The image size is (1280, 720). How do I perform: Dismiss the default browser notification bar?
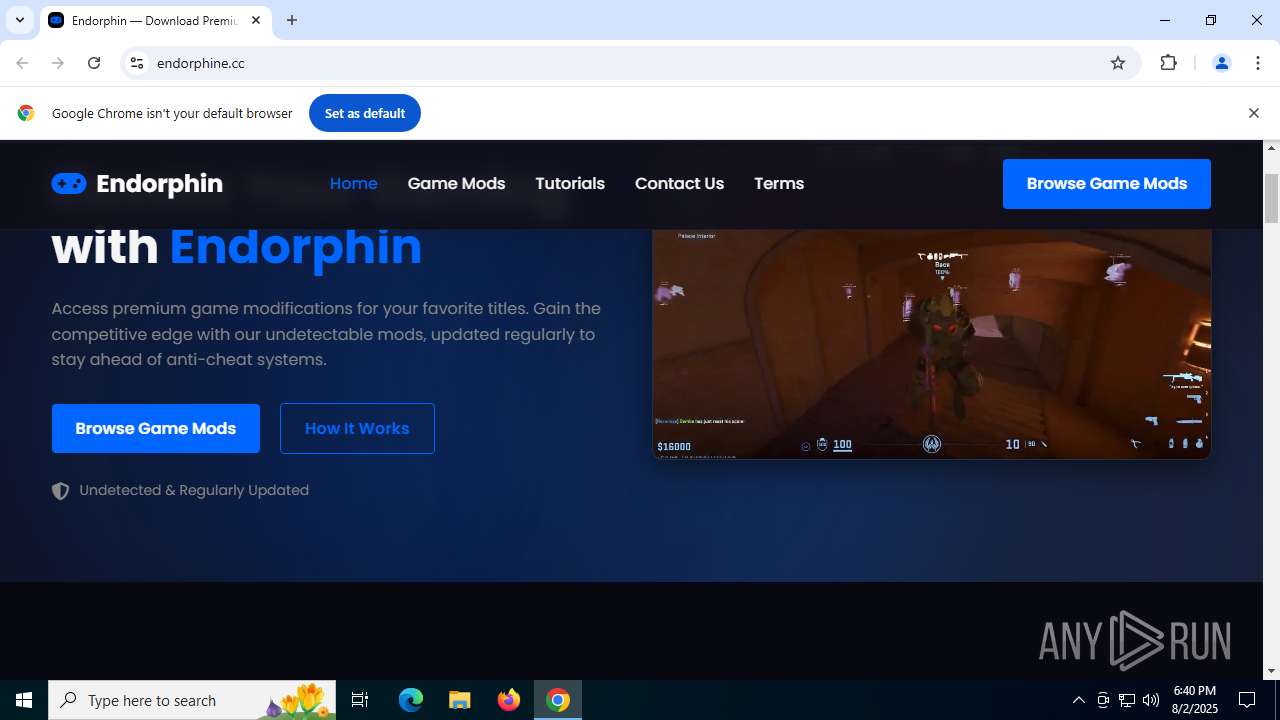pos(1253,113)
